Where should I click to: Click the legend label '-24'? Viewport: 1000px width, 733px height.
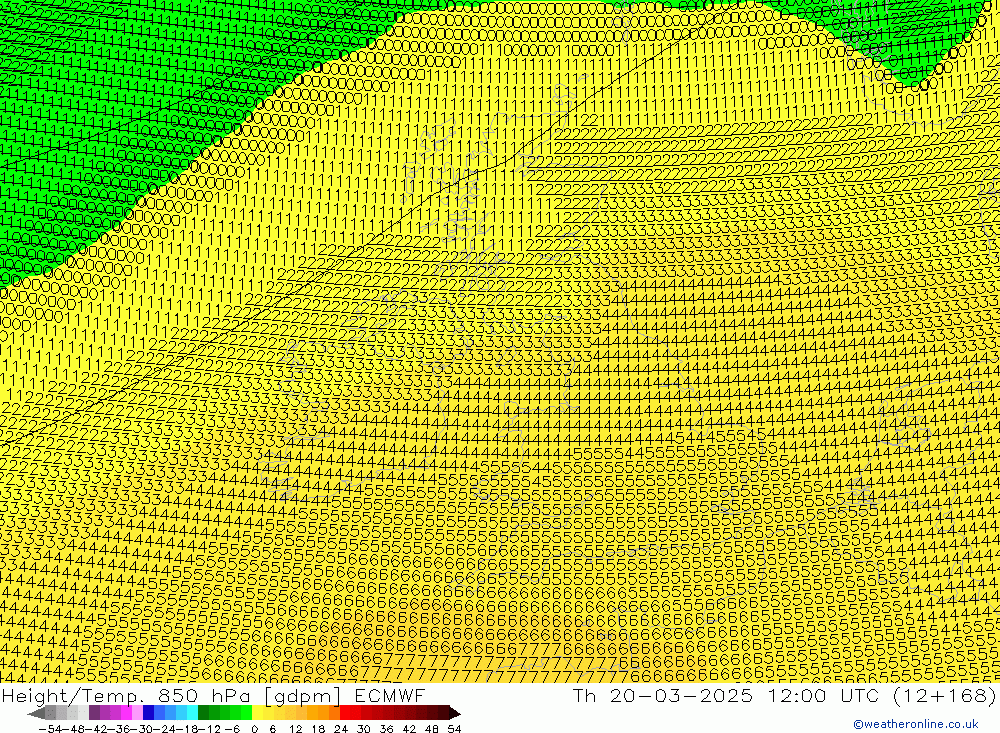click(x=166, y=729)
